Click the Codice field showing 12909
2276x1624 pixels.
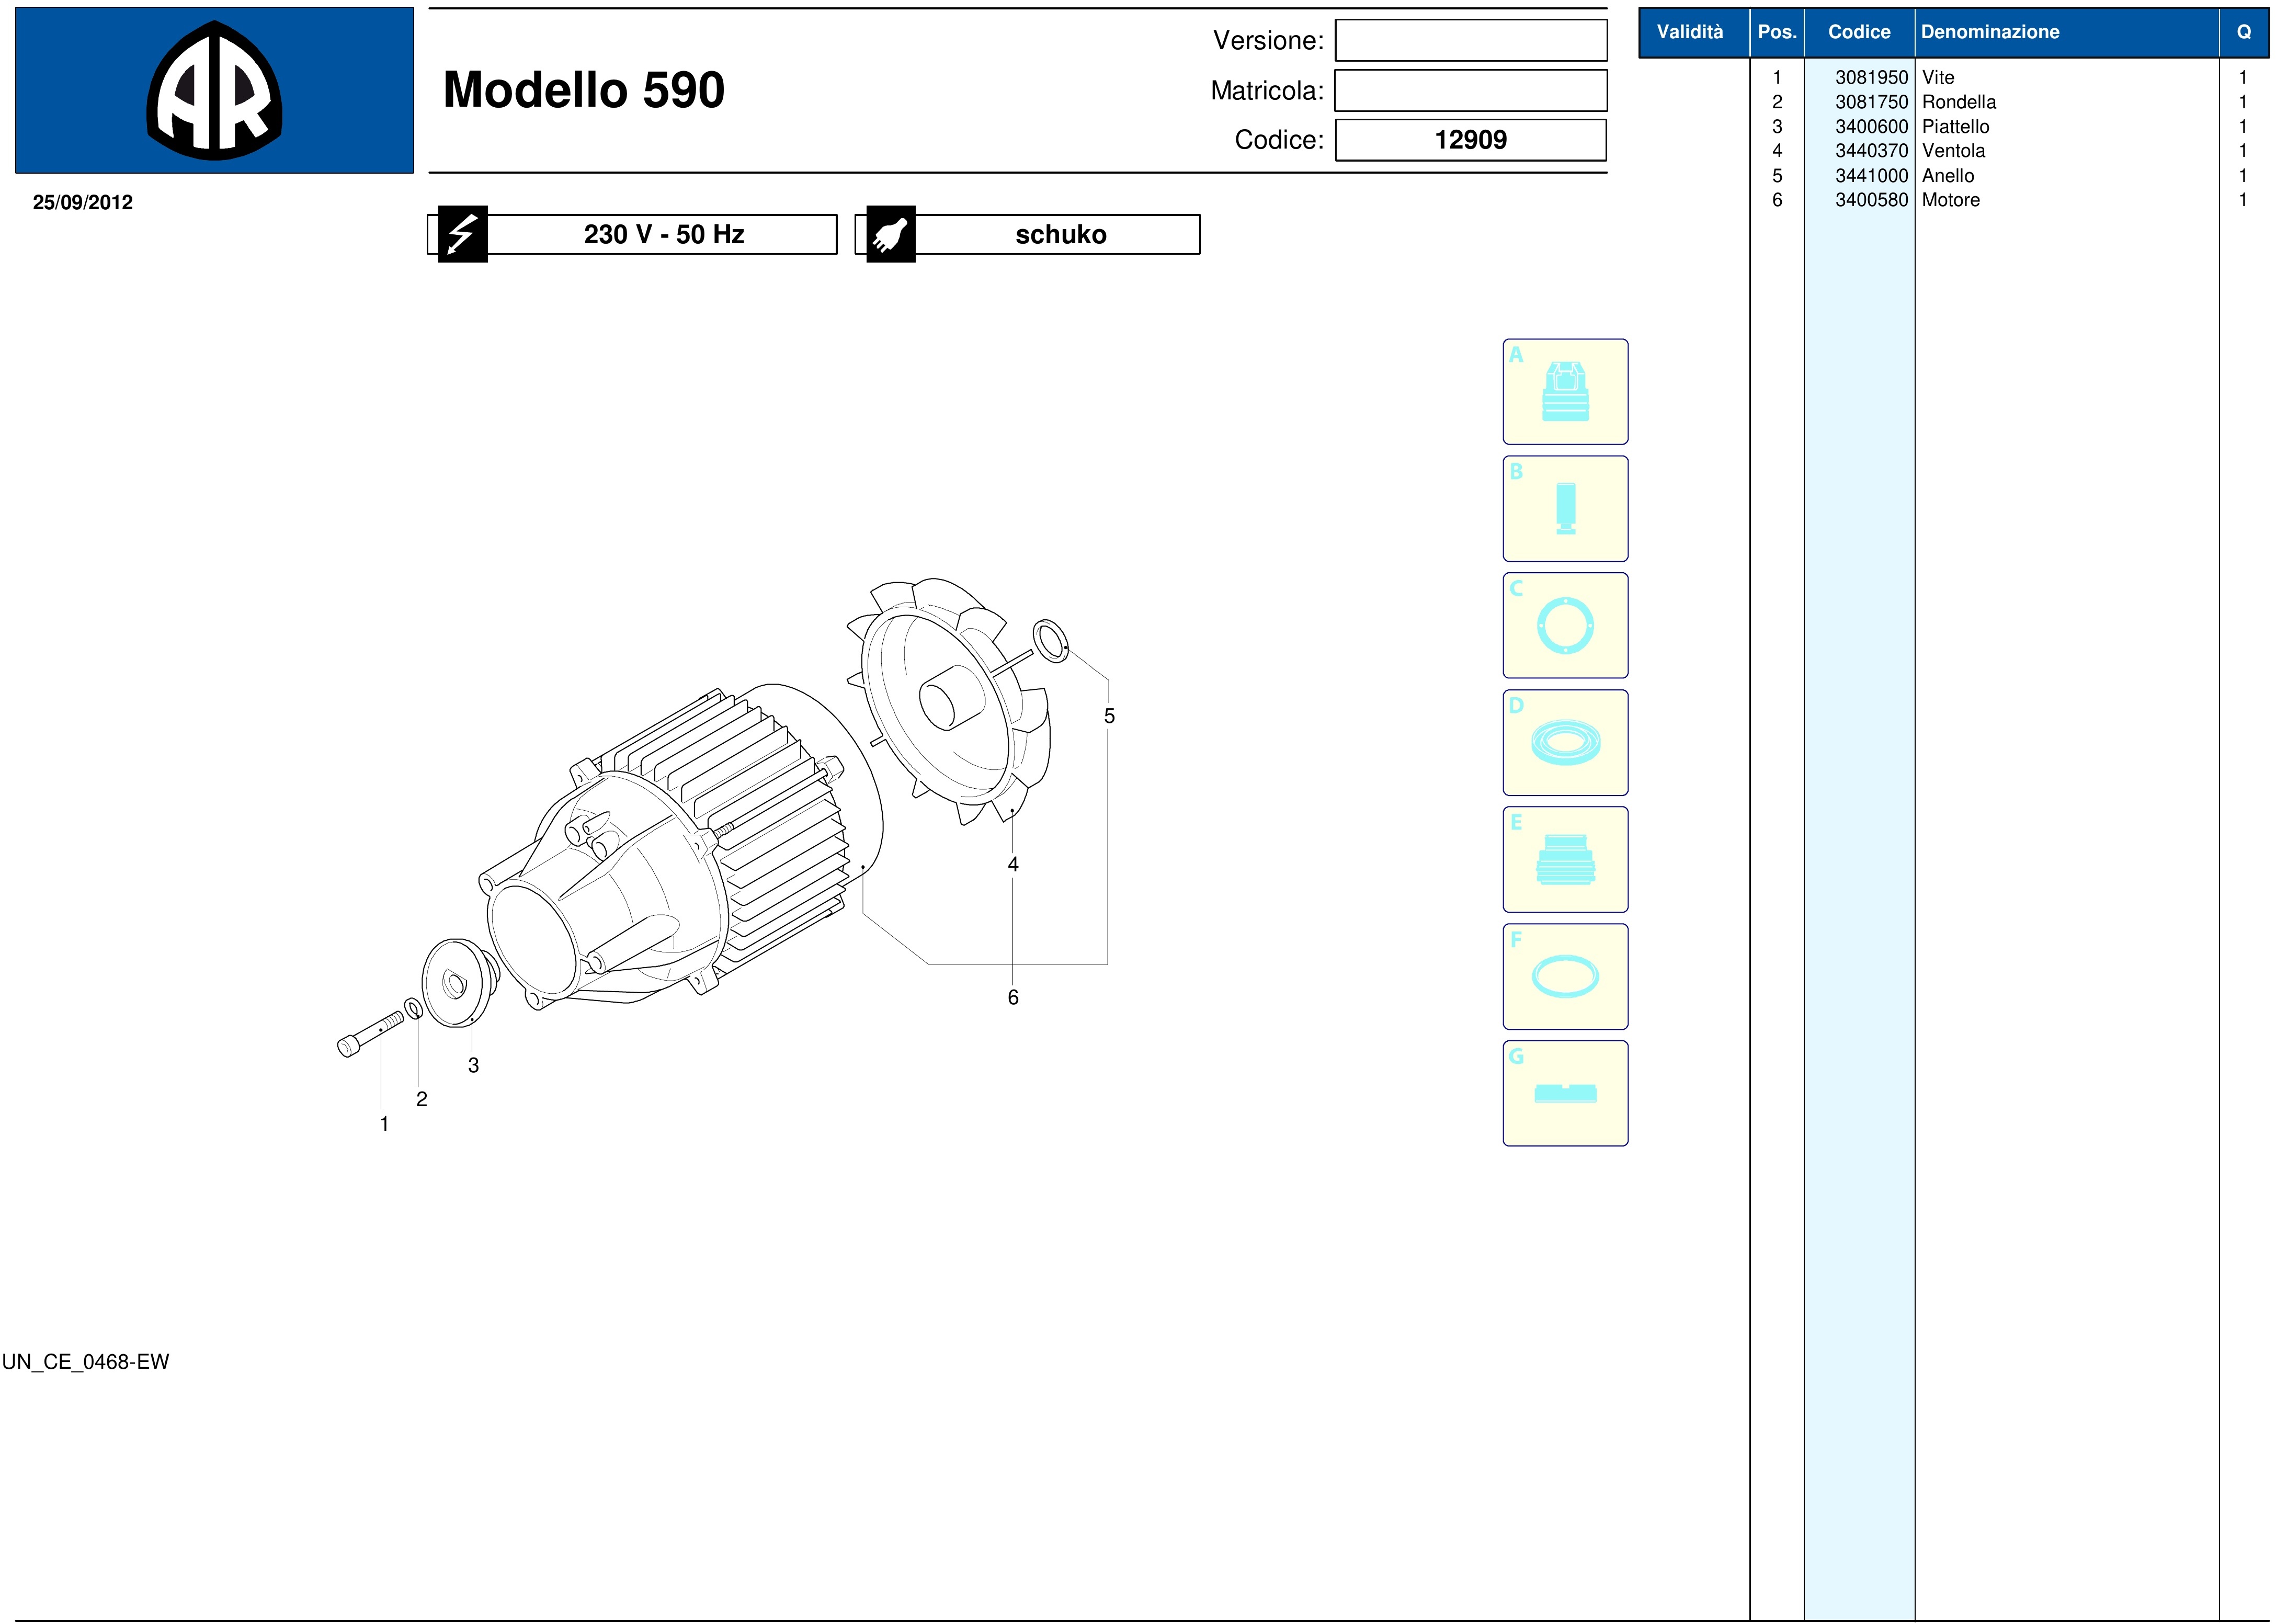coord(1470,140)
